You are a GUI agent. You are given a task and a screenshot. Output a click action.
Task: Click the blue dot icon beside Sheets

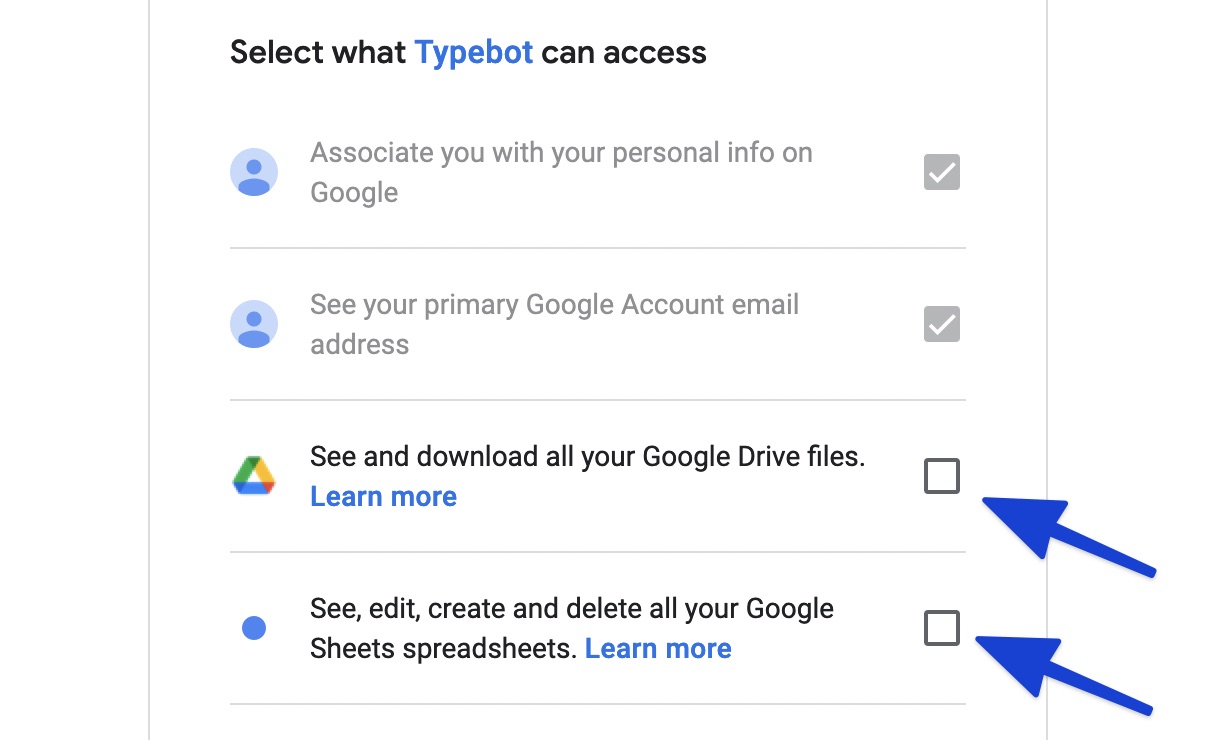tap(254, 628)
